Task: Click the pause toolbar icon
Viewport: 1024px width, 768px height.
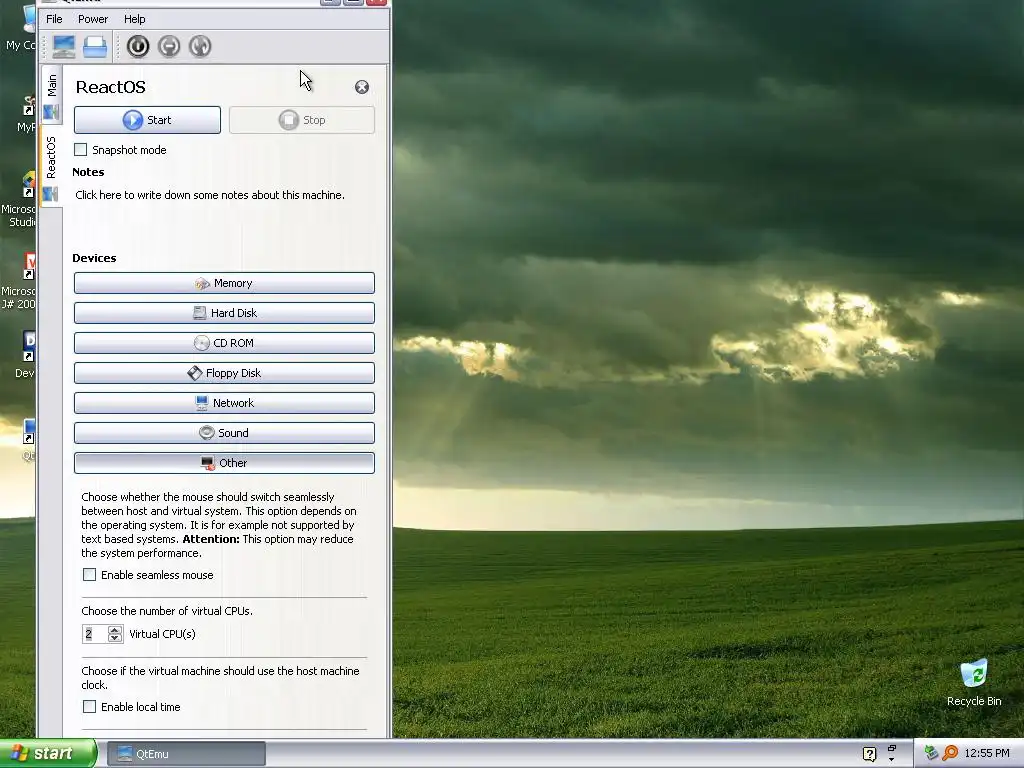Action: pyautogui.click(x=169, y=46)
